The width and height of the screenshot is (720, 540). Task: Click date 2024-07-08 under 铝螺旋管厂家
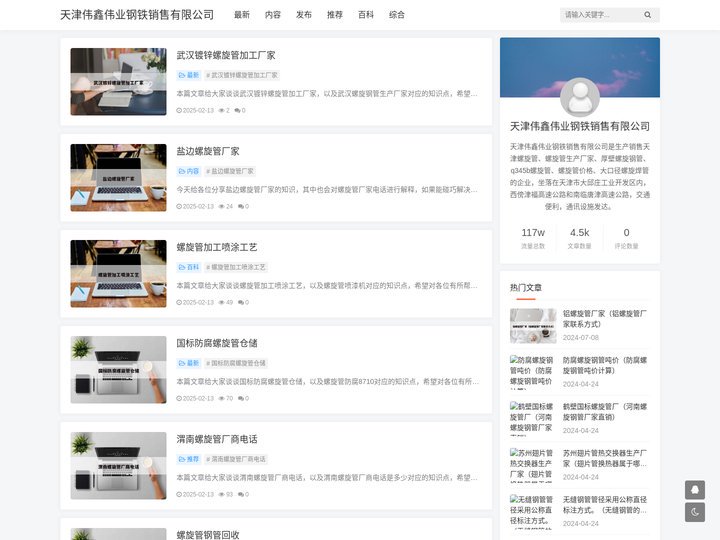click(x=581, y=338)
